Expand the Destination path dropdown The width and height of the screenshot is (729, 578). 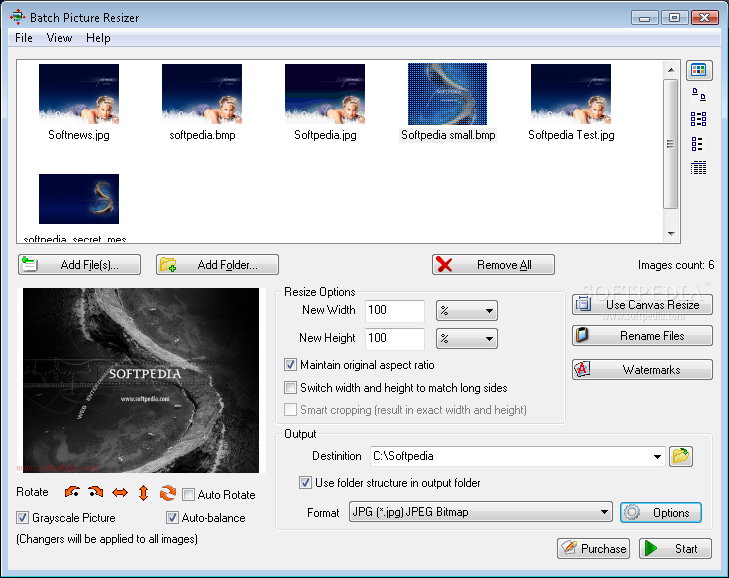coord(657,456)
